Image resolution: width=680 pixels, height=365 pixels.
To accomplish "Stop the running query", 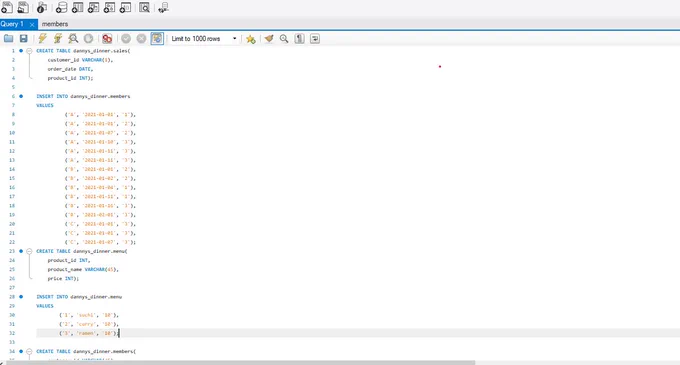I will pos(88,39).
